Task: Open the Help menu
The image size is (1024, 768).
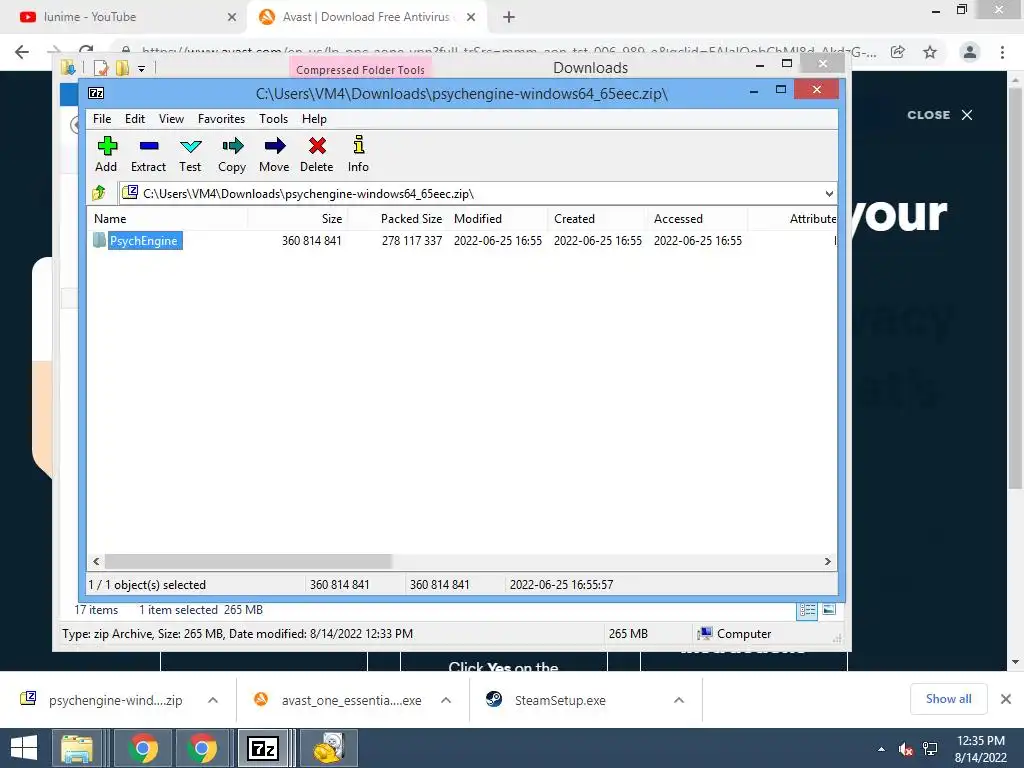Action: (314, 119)
